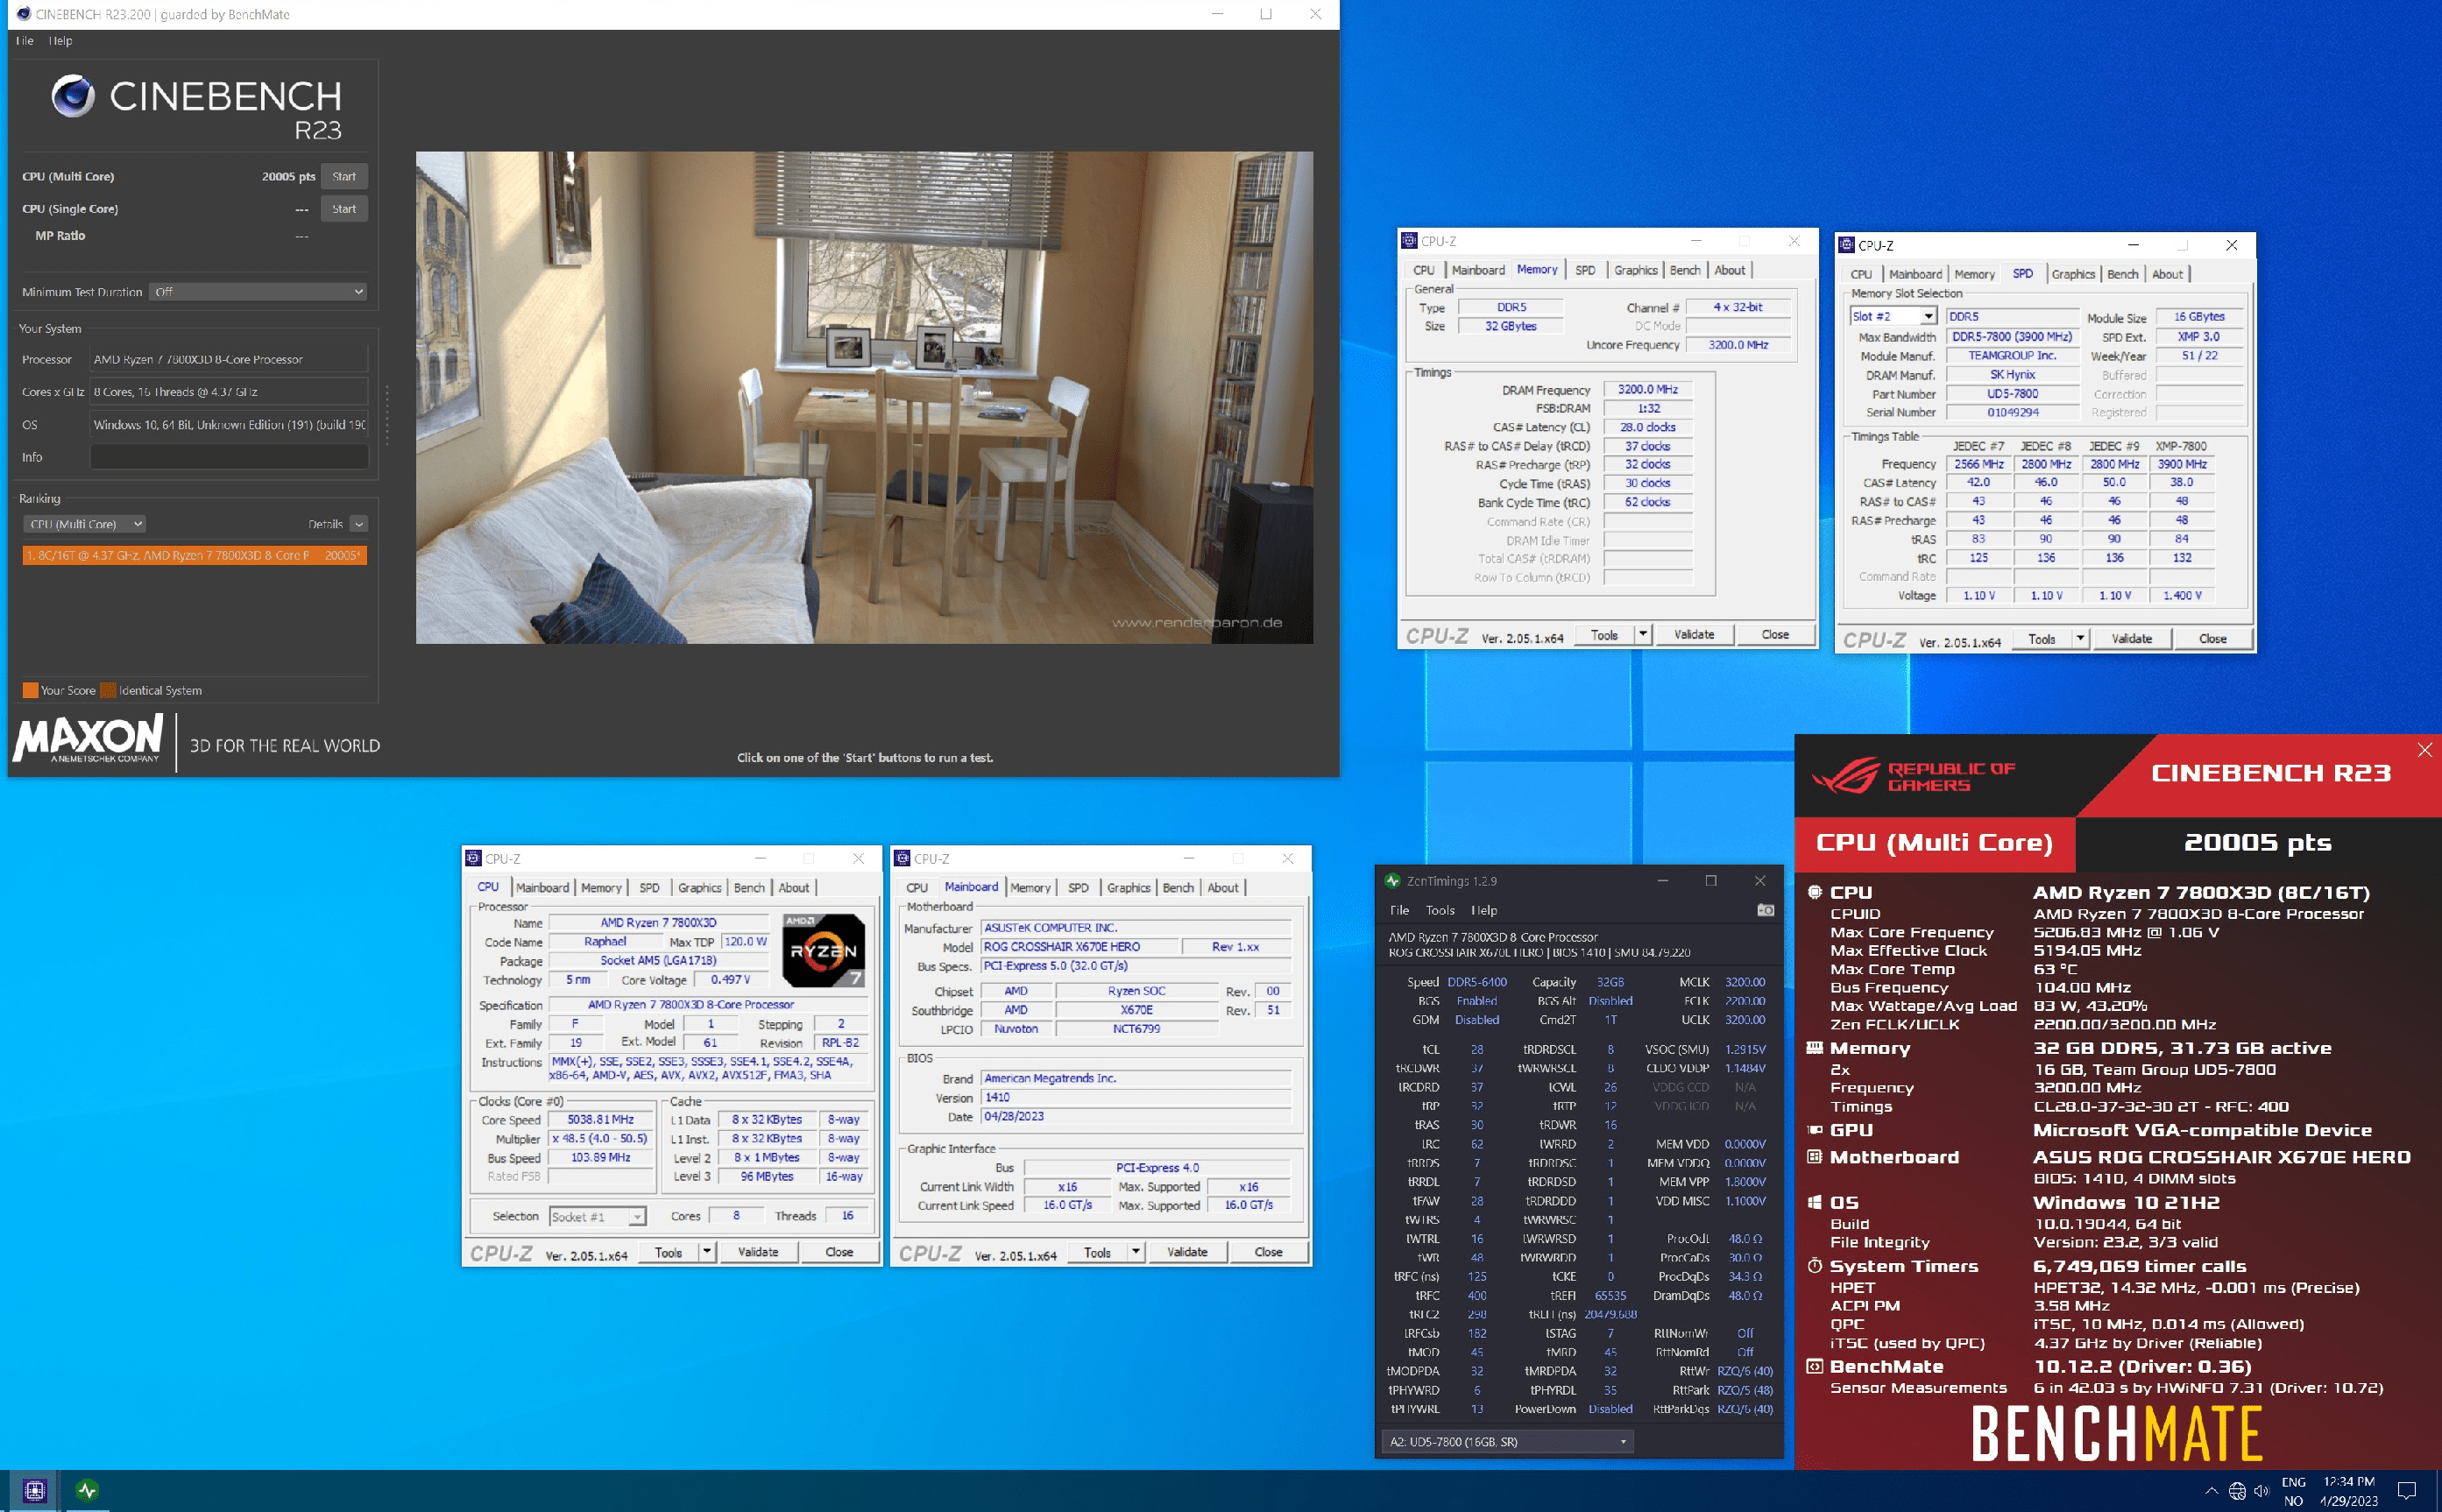Screen dimensions: 2442x1512
Task: Switch to Mainboard tab in CPU-Z CPU window
Action: click(x=542, y=887)
